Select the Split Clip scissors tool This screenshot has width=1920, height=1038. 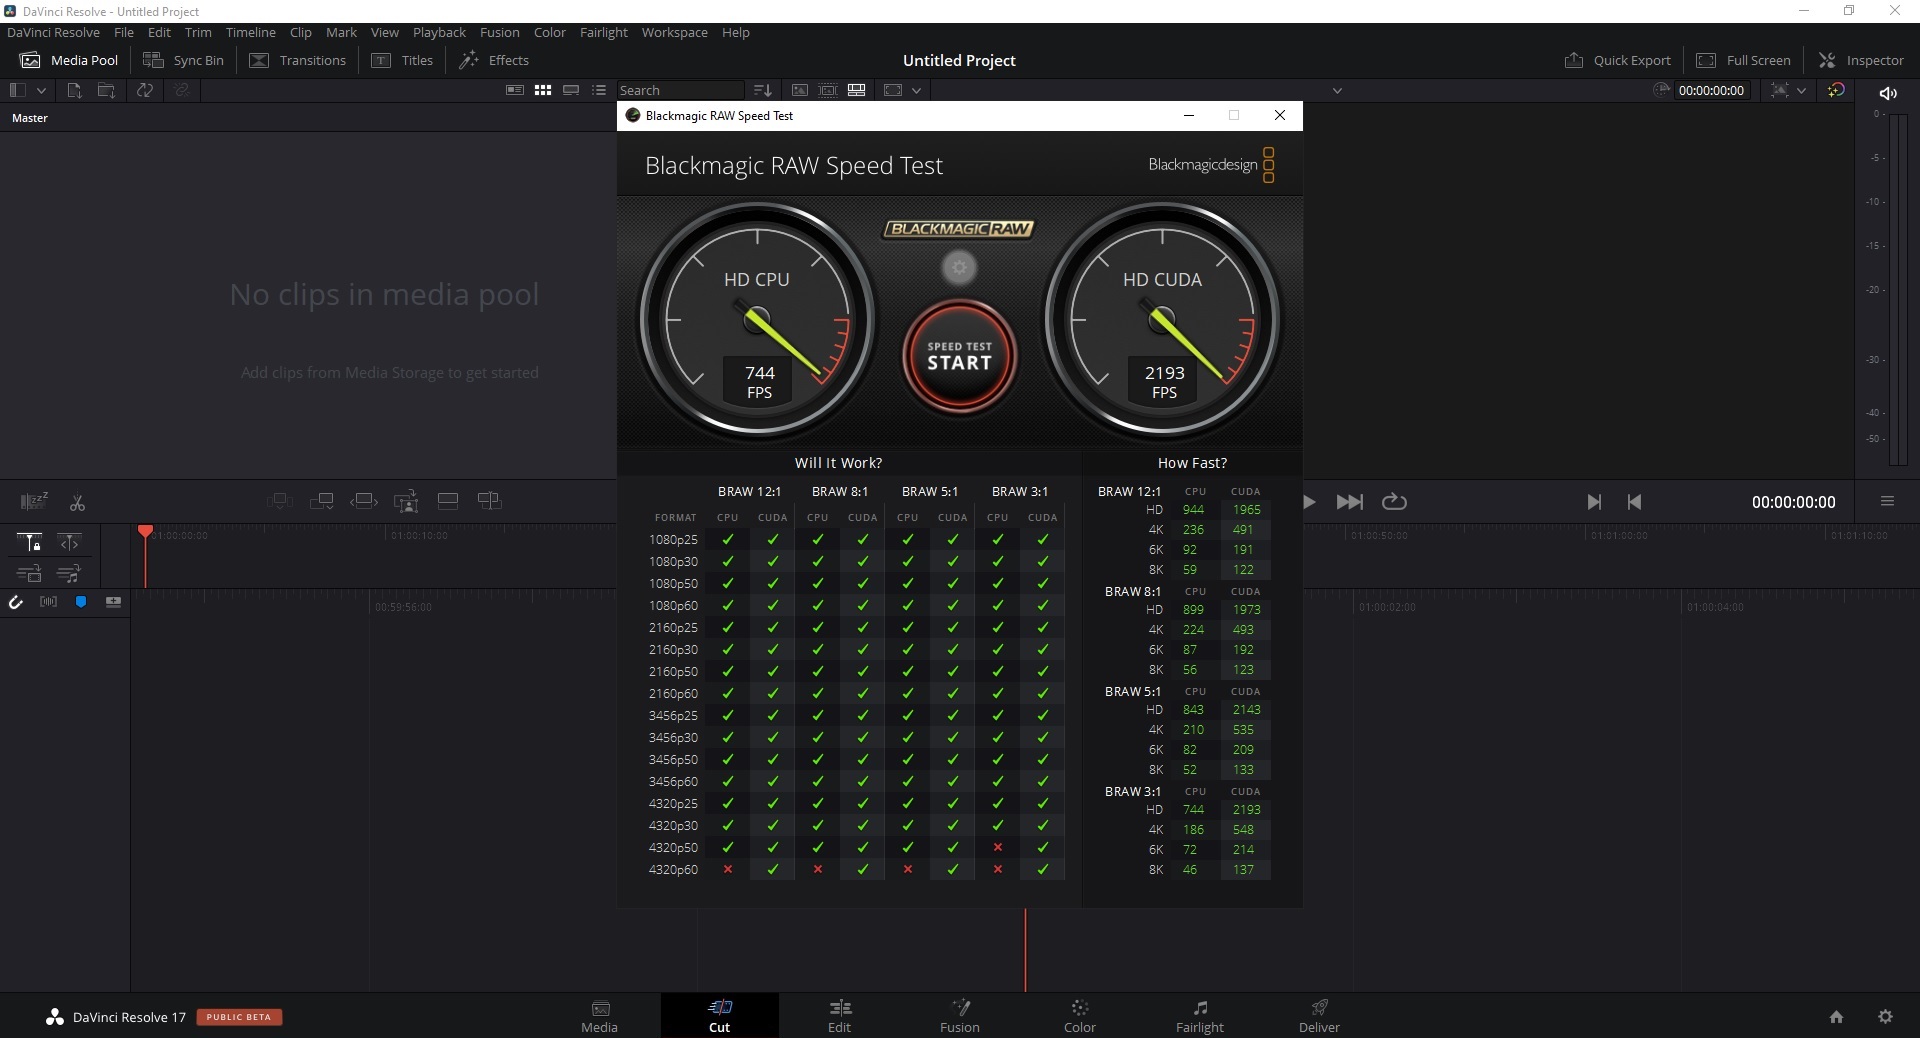tap(77, 502)
